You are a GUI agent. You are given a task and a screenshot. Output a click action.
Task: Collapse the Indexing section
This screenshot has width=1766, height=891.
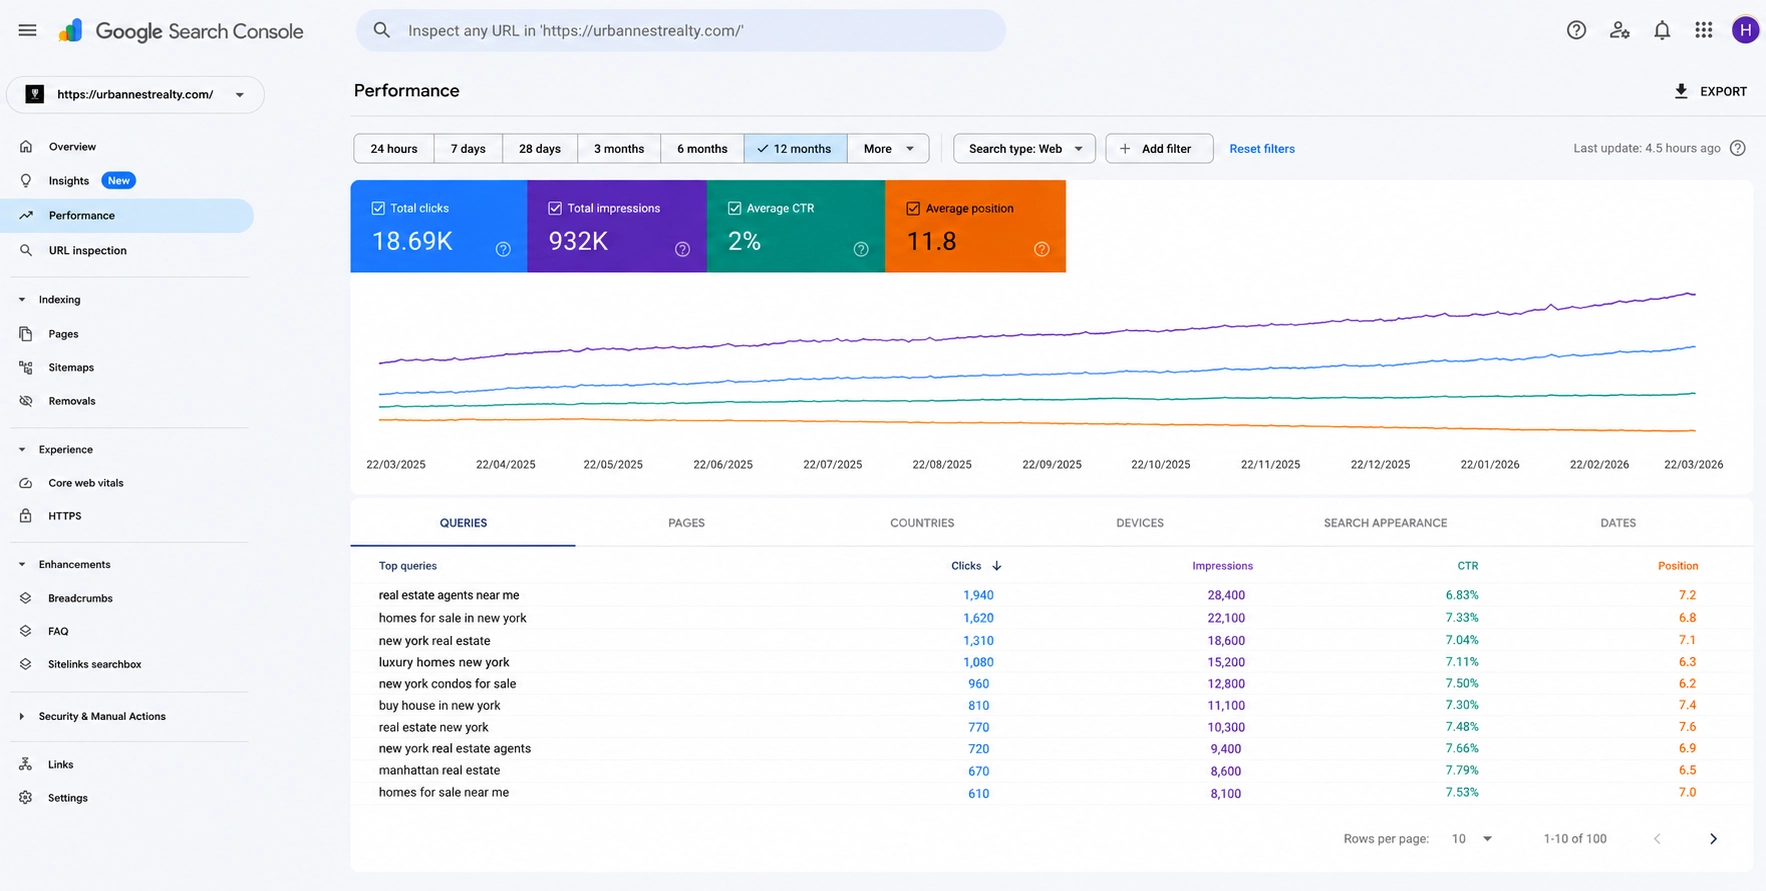(x=22, y=299)
